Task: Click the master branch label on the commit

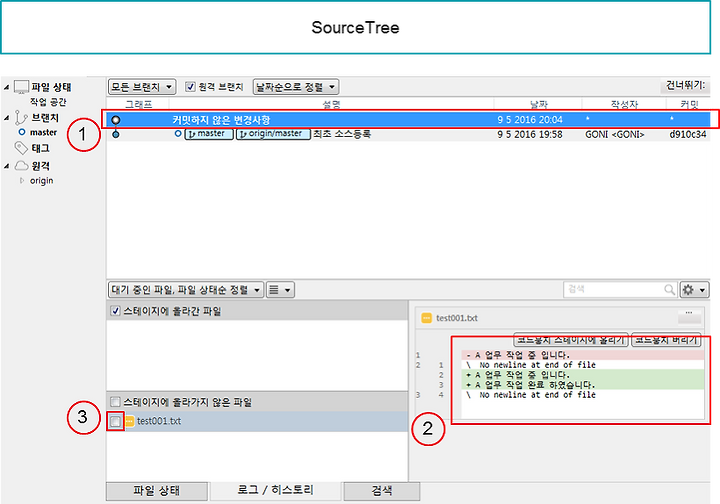Action: (209, 134)
